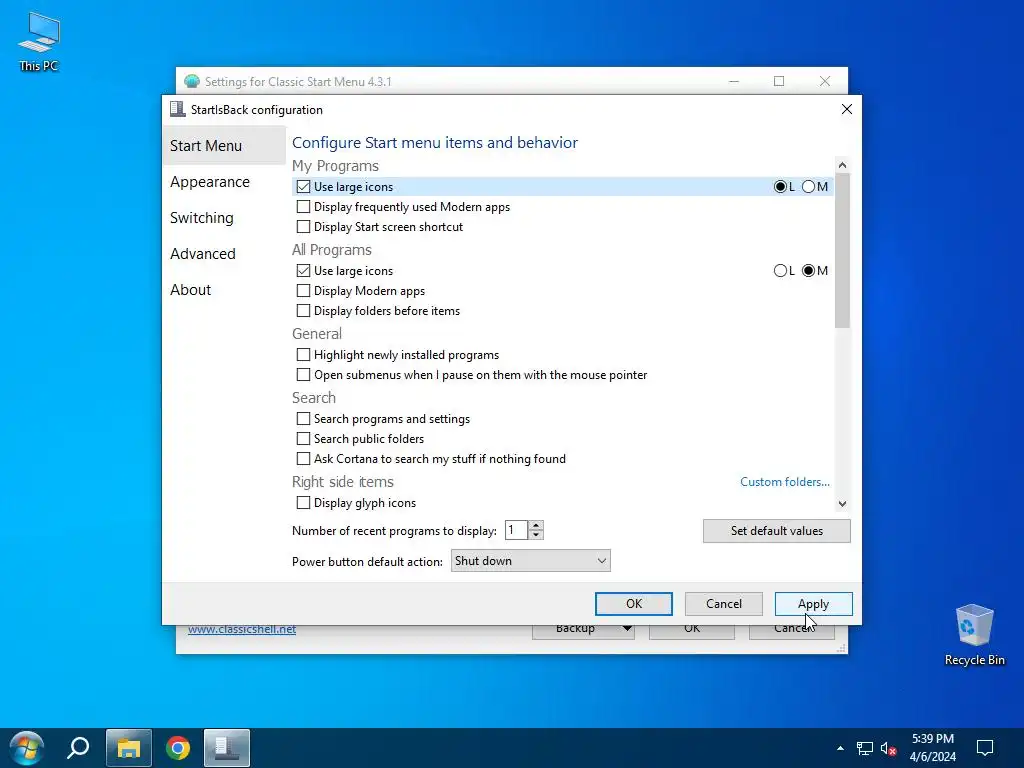Enable Display Modern apps checkbox
1024x768 pixels.
pyautogui.click(x=303, y=291)
